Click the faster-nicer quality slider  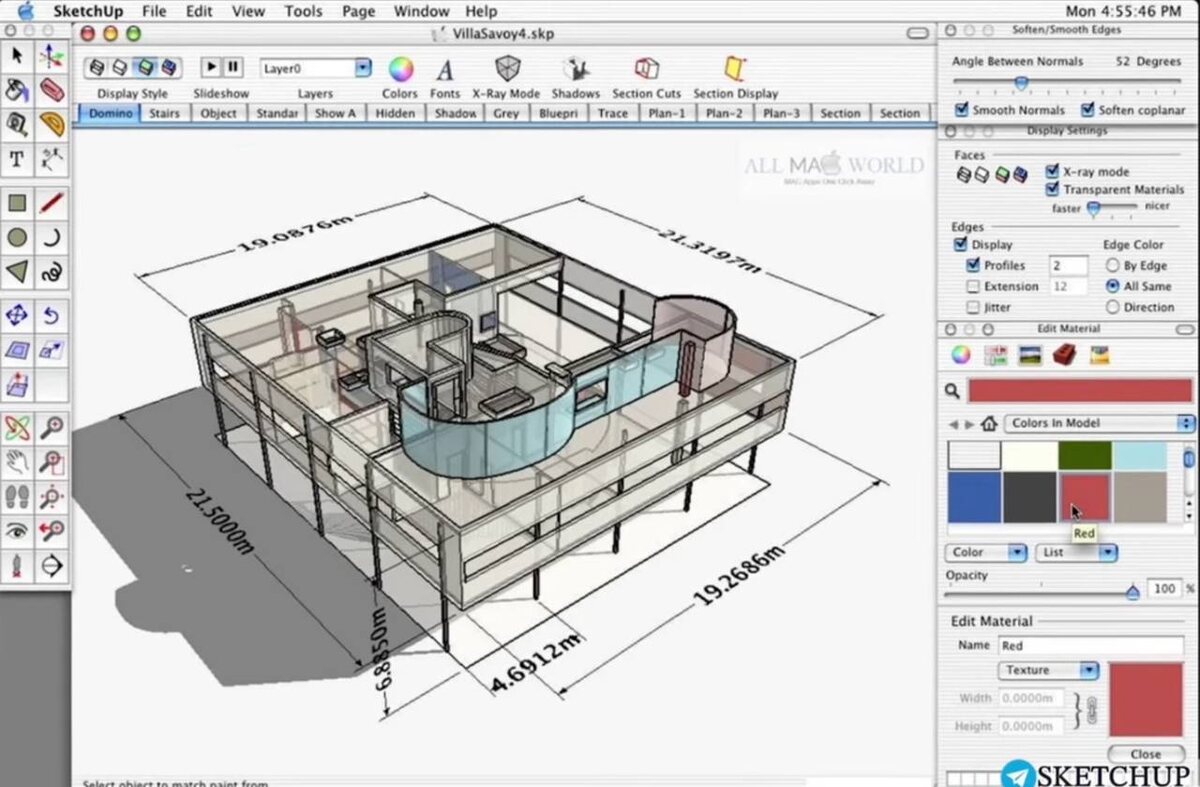pyautogui.click(x=1093, y=208)
